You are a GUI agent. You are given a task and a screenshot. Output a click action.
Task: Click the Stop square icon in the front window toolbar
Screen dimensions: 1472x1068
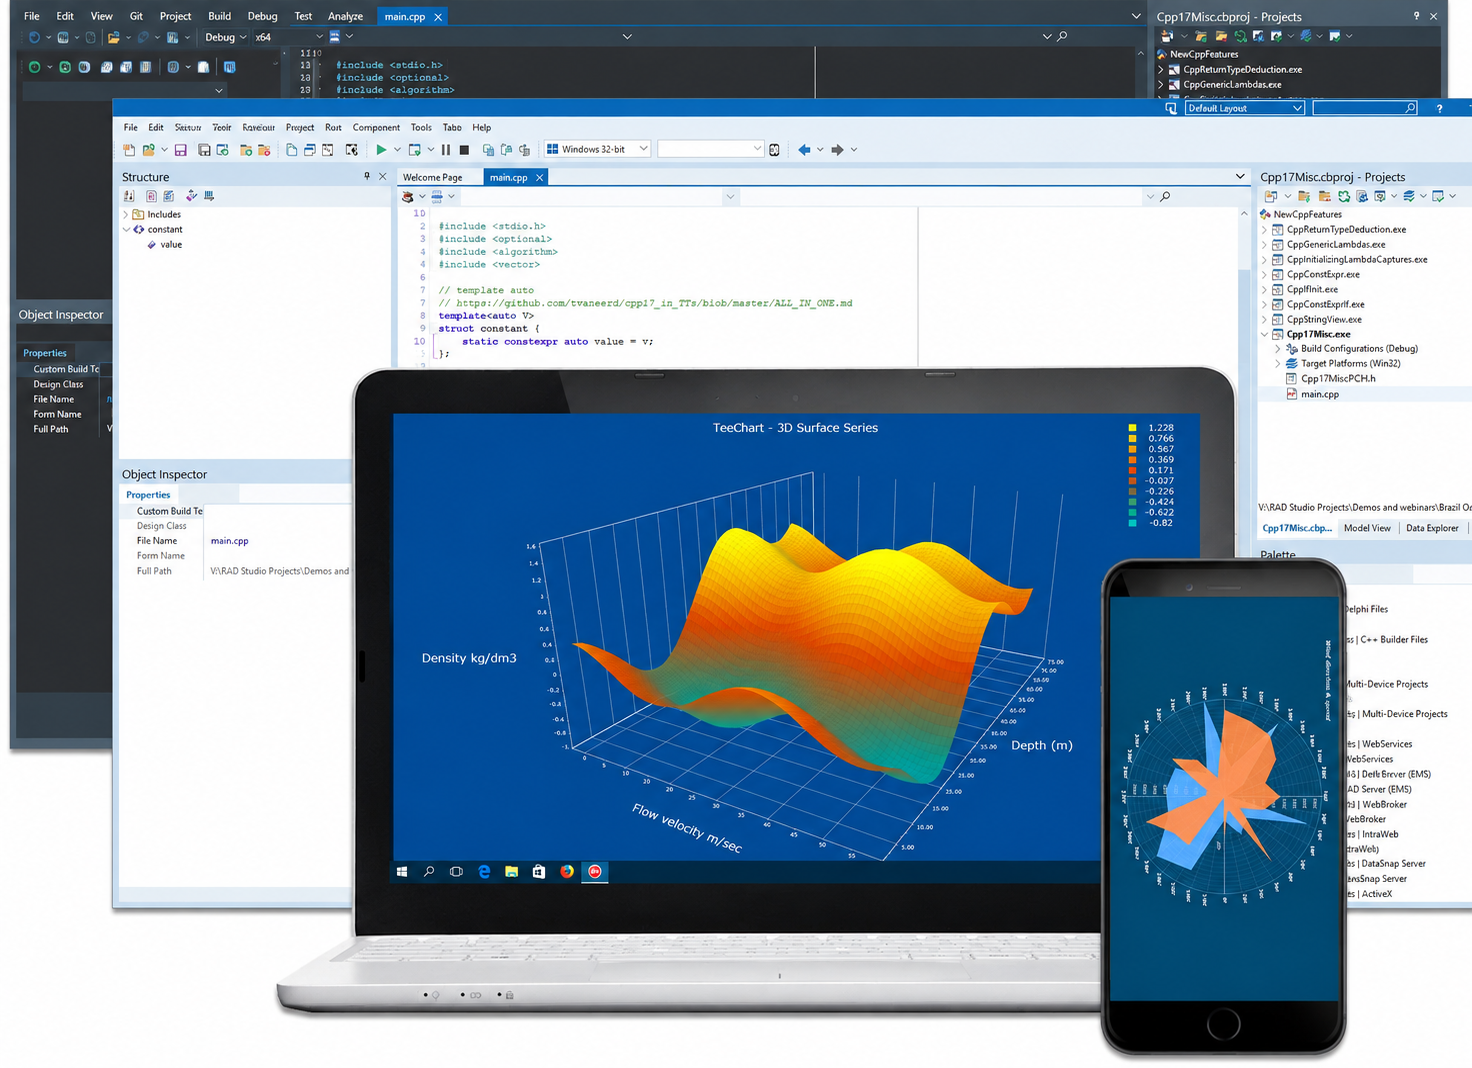(x=464, y=150)
